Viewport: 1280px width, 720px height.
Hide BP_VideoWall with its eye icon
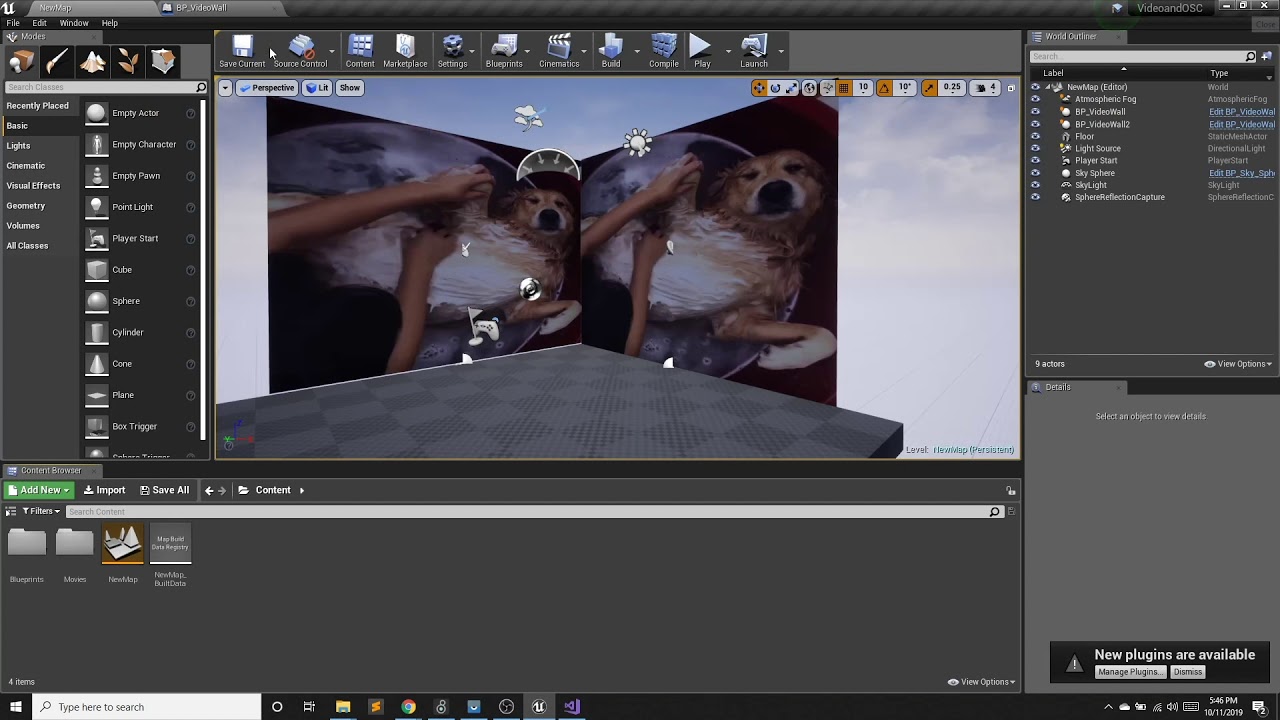click(1035, 112)
